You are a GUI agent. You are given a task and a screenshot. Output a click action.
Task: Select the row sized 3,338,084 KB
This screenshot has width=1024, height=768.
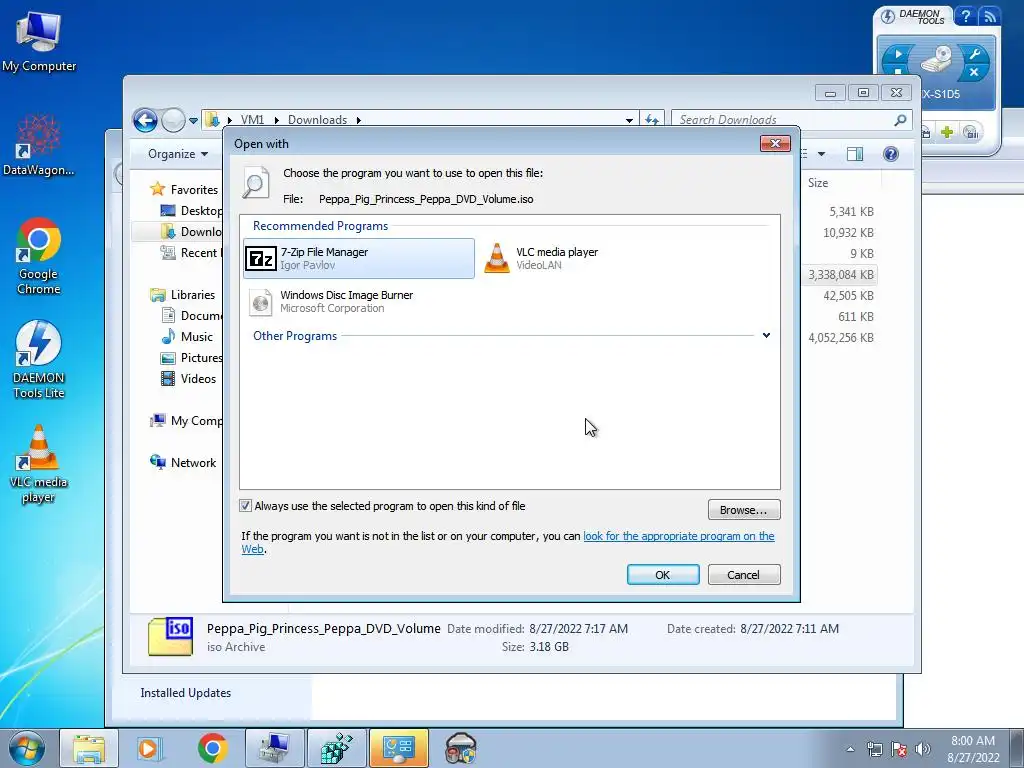840,275
